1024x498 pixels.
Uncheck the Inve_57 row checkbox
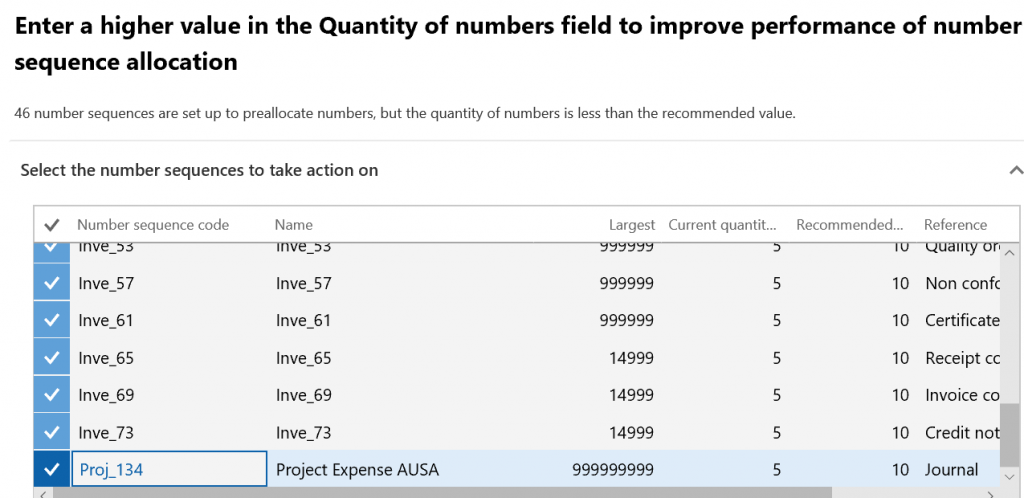click(x=52, y=283)
